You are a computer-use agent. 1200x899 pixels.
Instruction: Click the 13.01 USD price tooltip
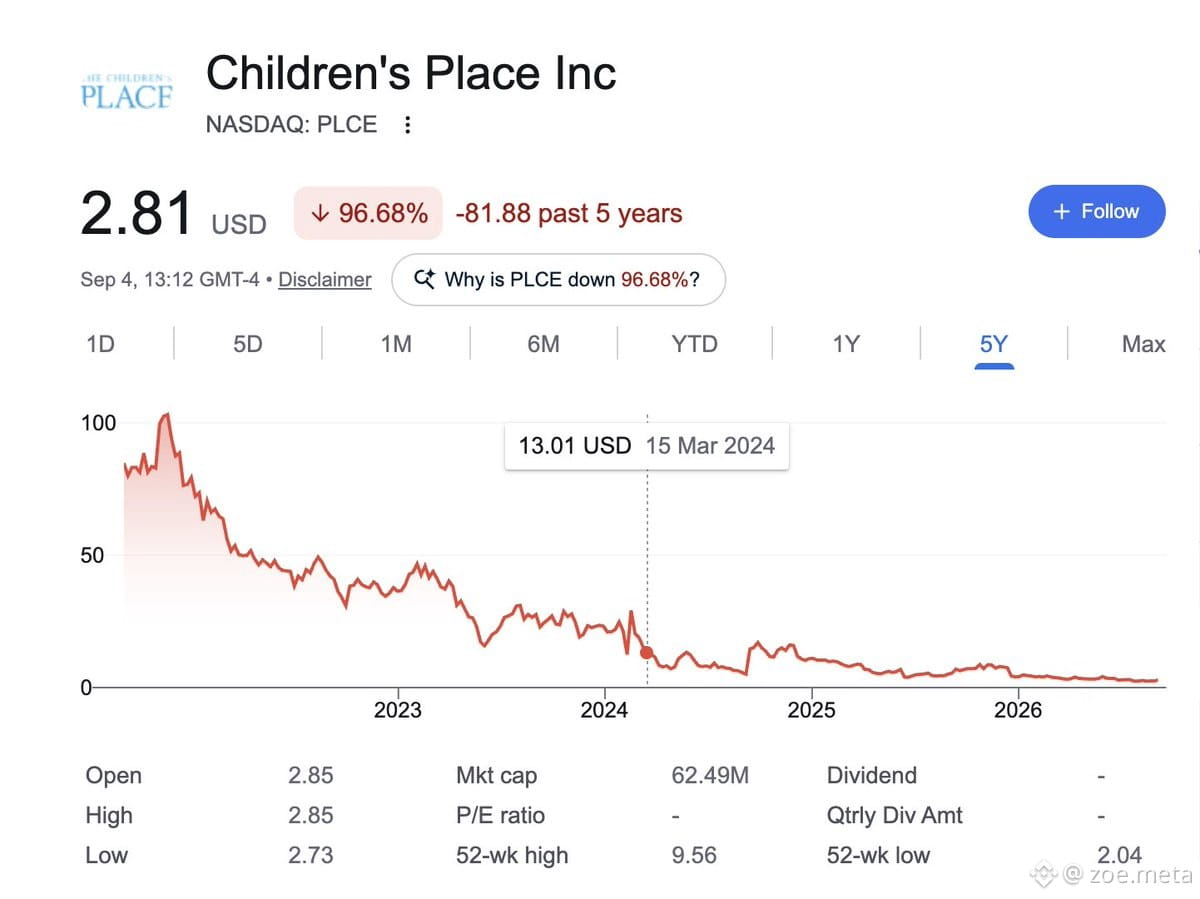click(x=647, y=445)
